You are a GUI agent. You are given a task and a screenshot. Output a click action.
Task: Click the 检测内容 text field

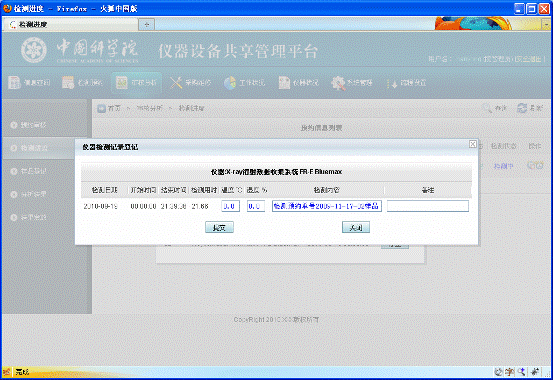coord(327,206)
